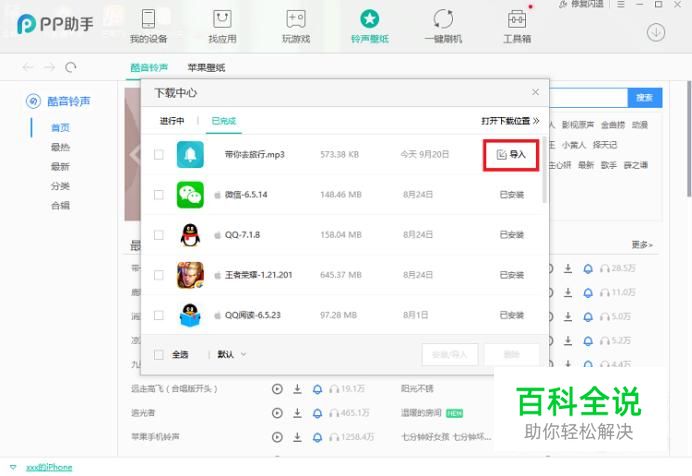Open 找应用 section
This screenshot has width=692, height=476.
coord(222,26)
